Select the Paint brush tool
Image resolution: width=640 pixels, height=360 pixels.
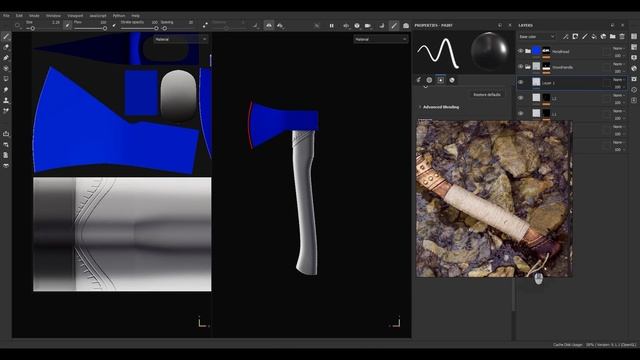click(x=6, y=37)
